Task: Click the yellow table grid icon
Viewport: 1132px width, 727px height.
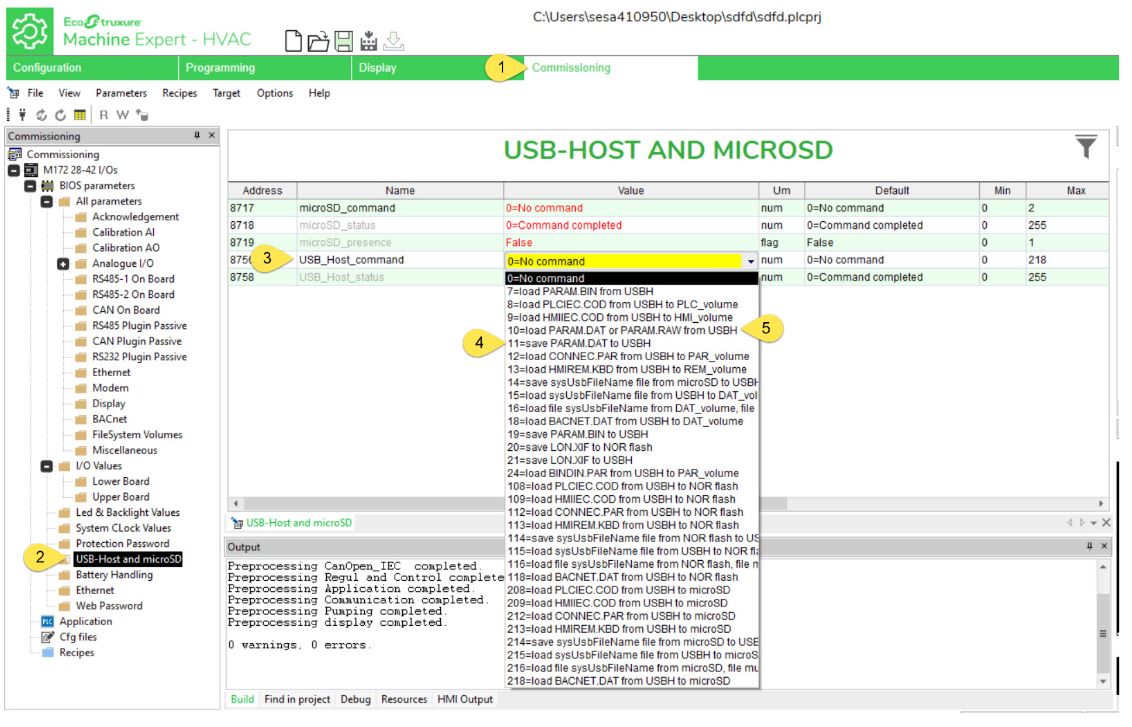Action: (x=79, y=115)
